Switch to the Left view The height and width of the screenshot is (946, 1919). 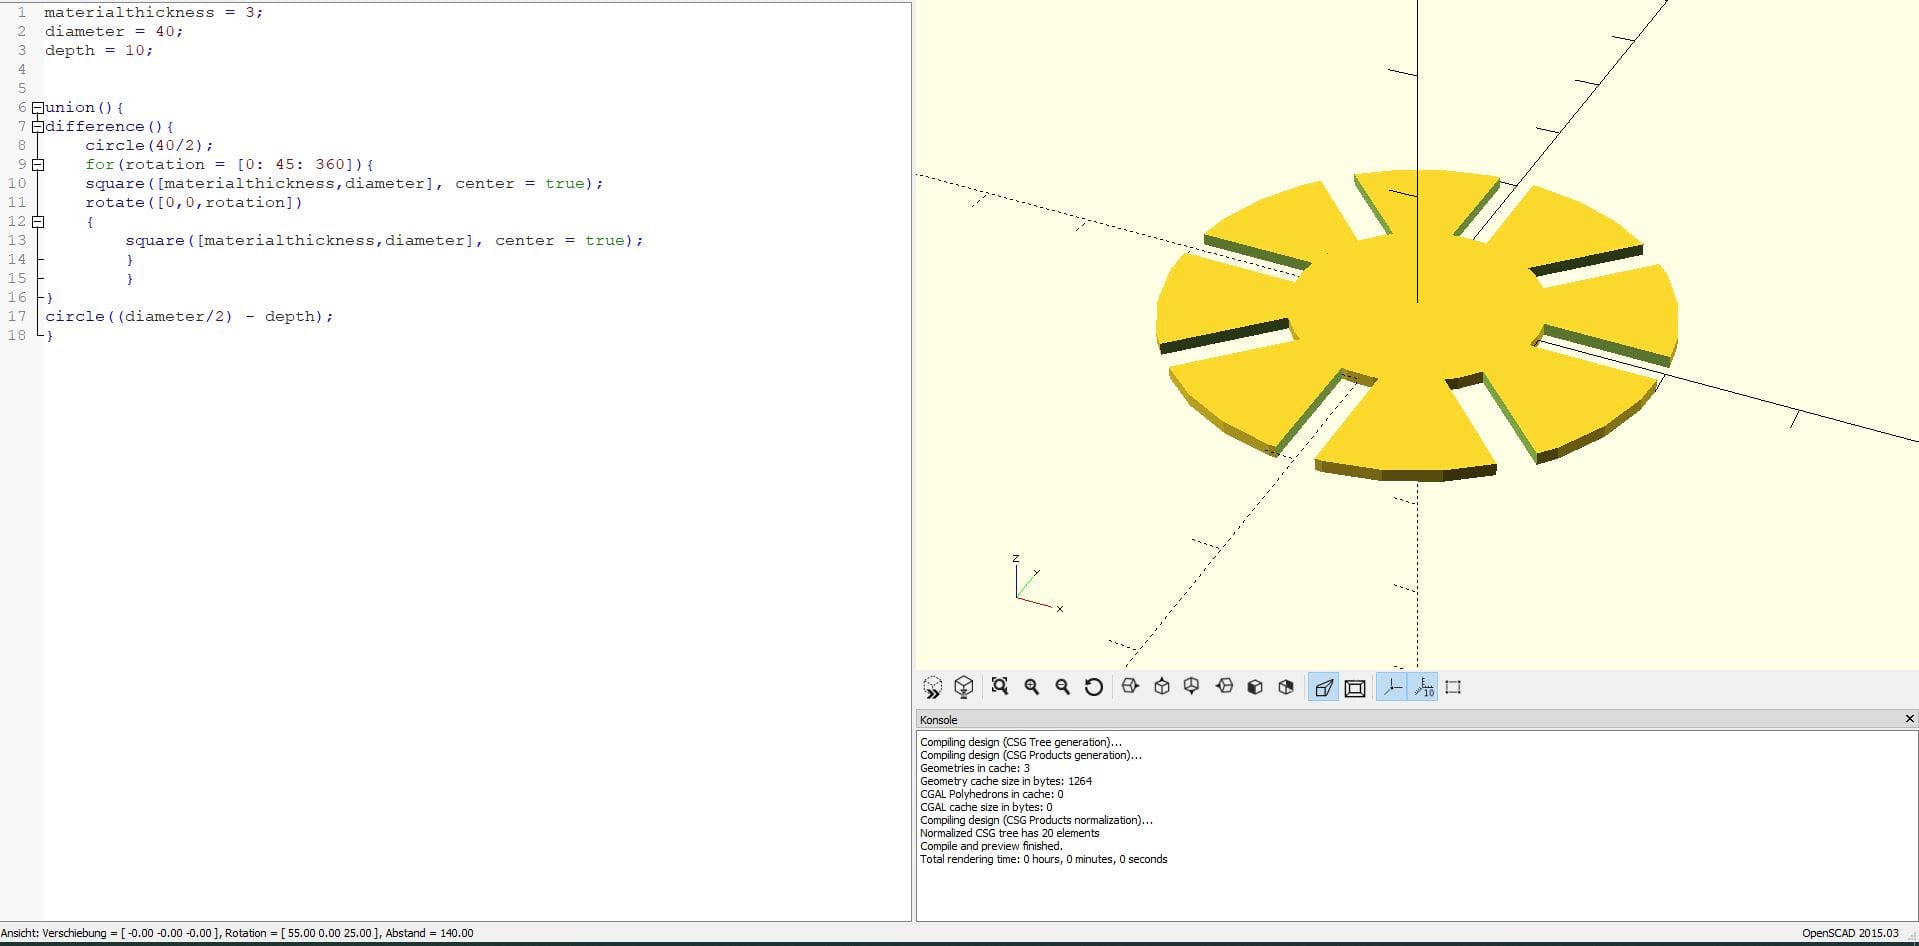(x=1224, y=687)
